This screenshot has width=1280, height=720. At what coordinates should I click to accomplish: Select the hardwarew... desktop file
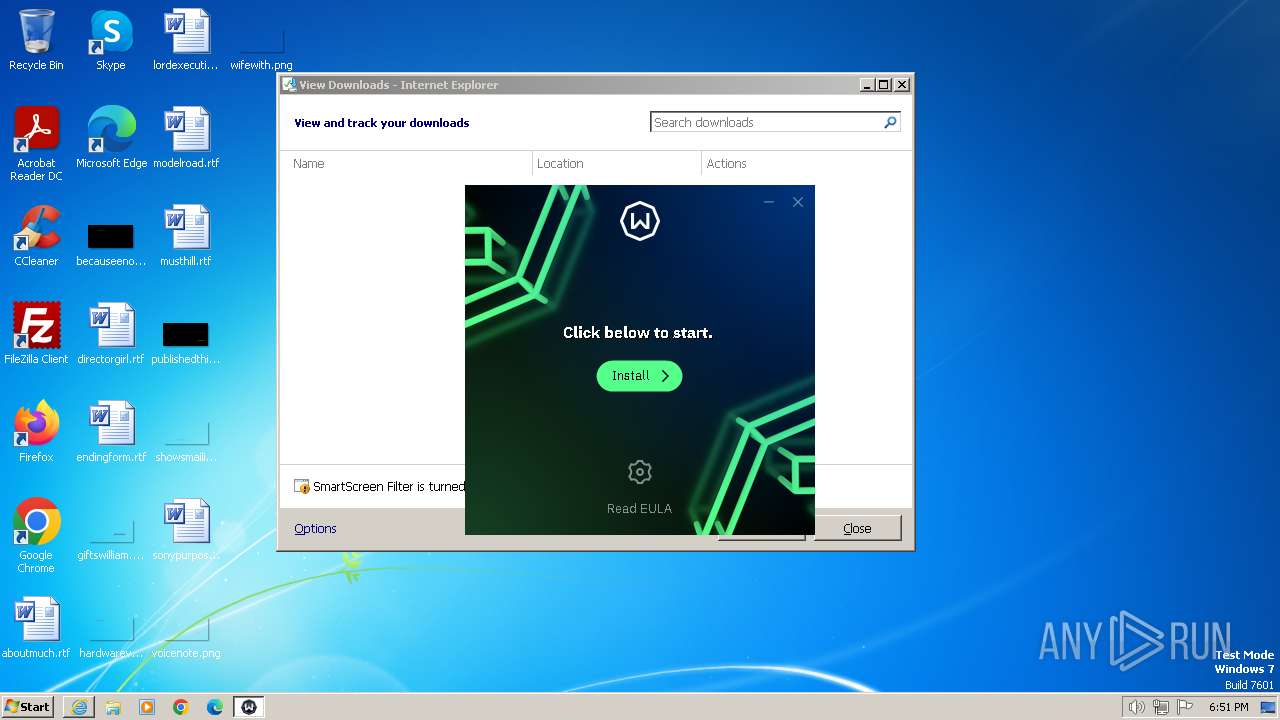click(111, 636)
